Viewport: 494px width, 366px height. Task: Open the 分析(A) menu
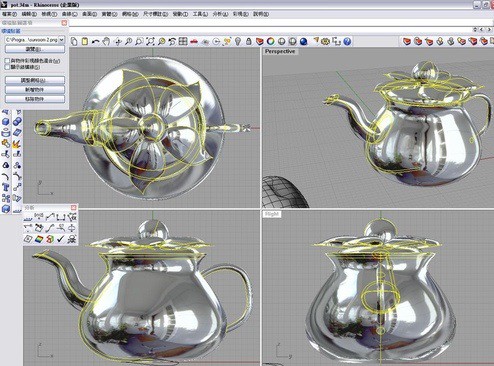[220, 14]
